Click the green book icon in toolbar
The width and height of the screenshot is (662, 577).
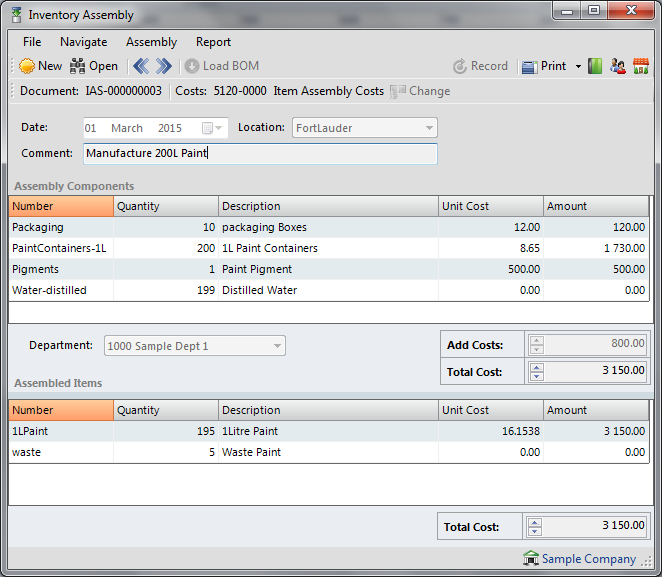click(x=595, y=66)
